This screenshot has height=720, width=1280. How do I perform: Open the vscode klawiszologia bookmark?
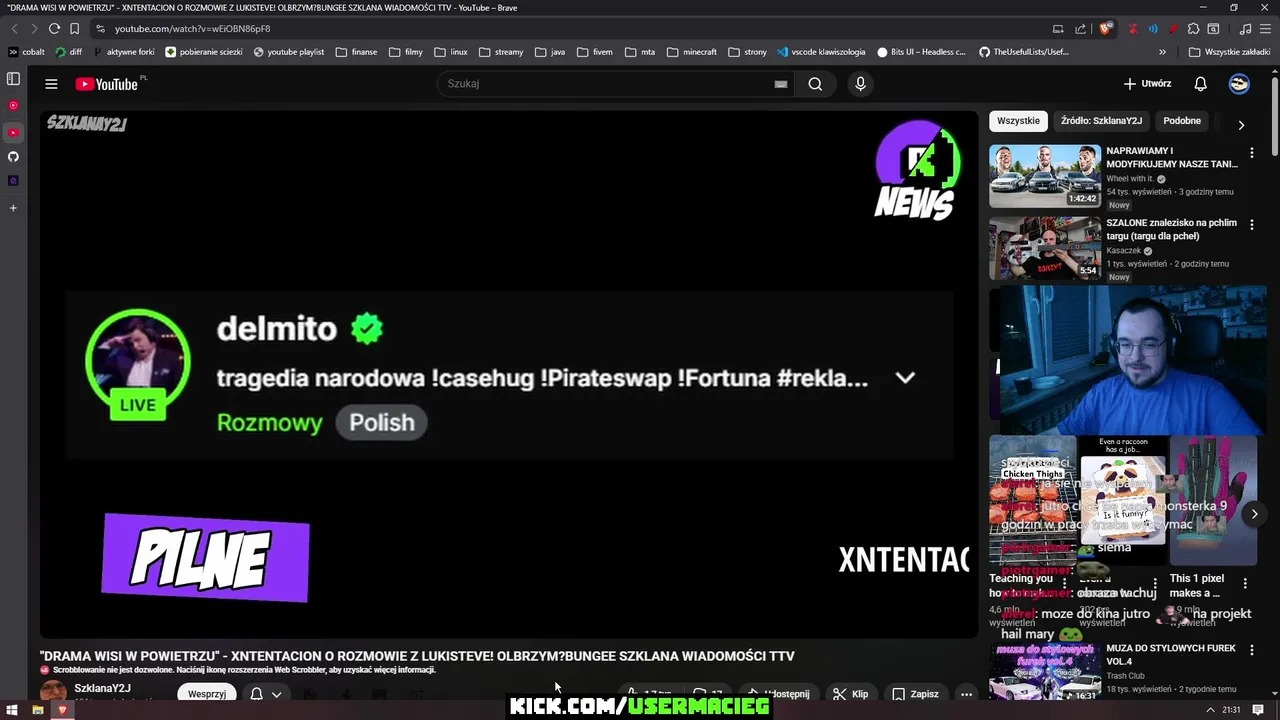[x=821, y=52]
